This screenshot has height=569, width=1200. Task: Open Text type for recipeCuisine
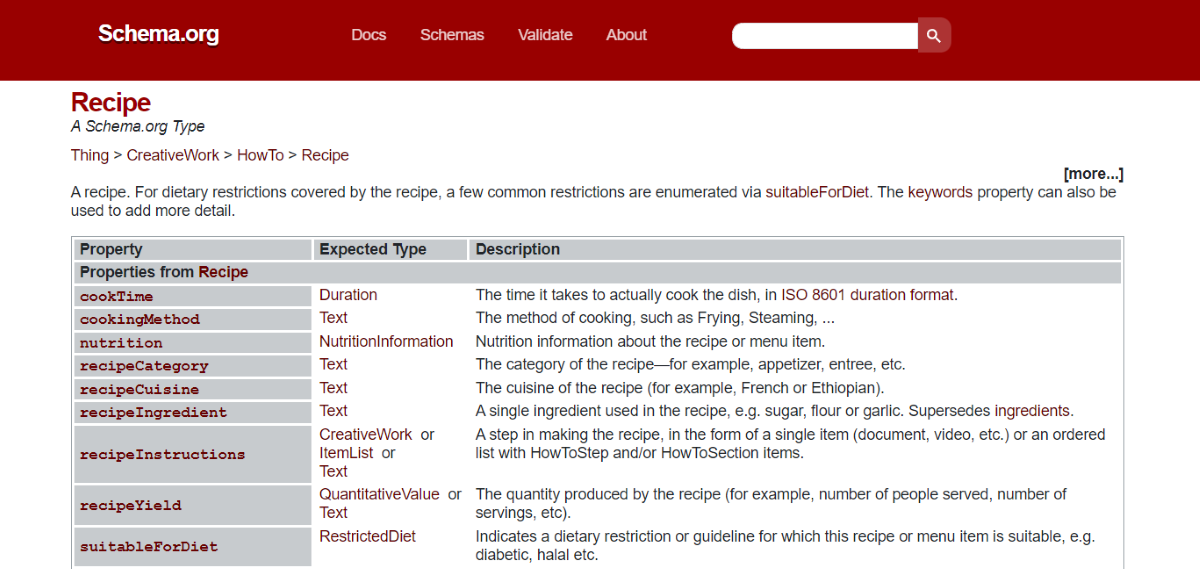pyautogui.click(x=333, y=388)
